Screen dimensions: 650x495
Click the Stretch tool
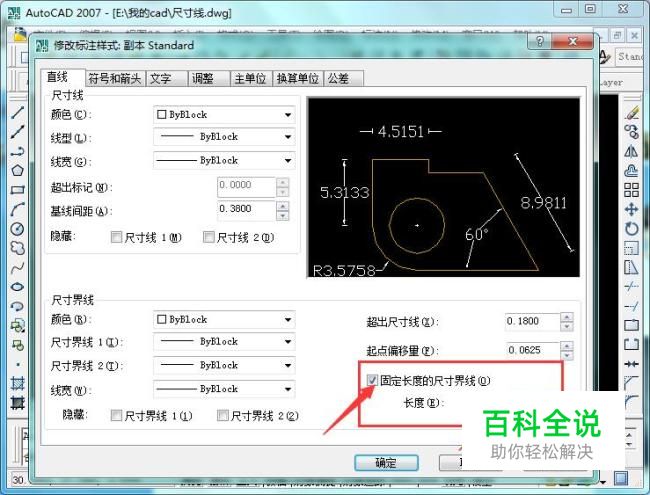pos(631,267)
